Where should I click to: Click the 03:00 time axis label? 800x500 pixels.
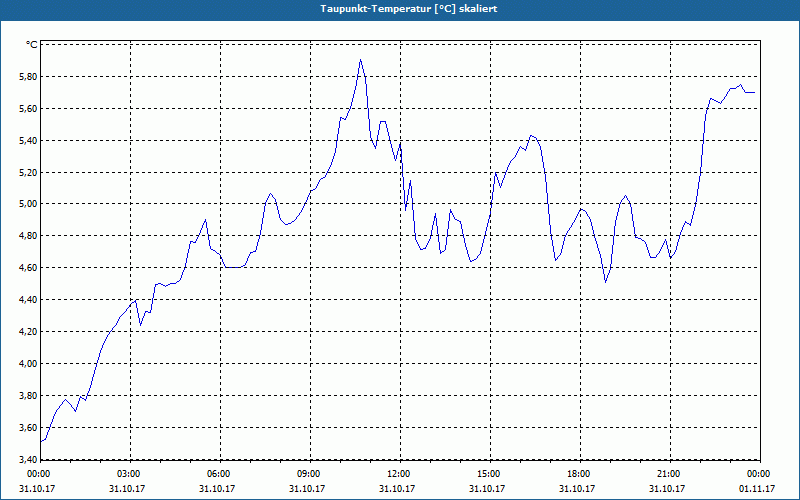click(x=131, y=474)
